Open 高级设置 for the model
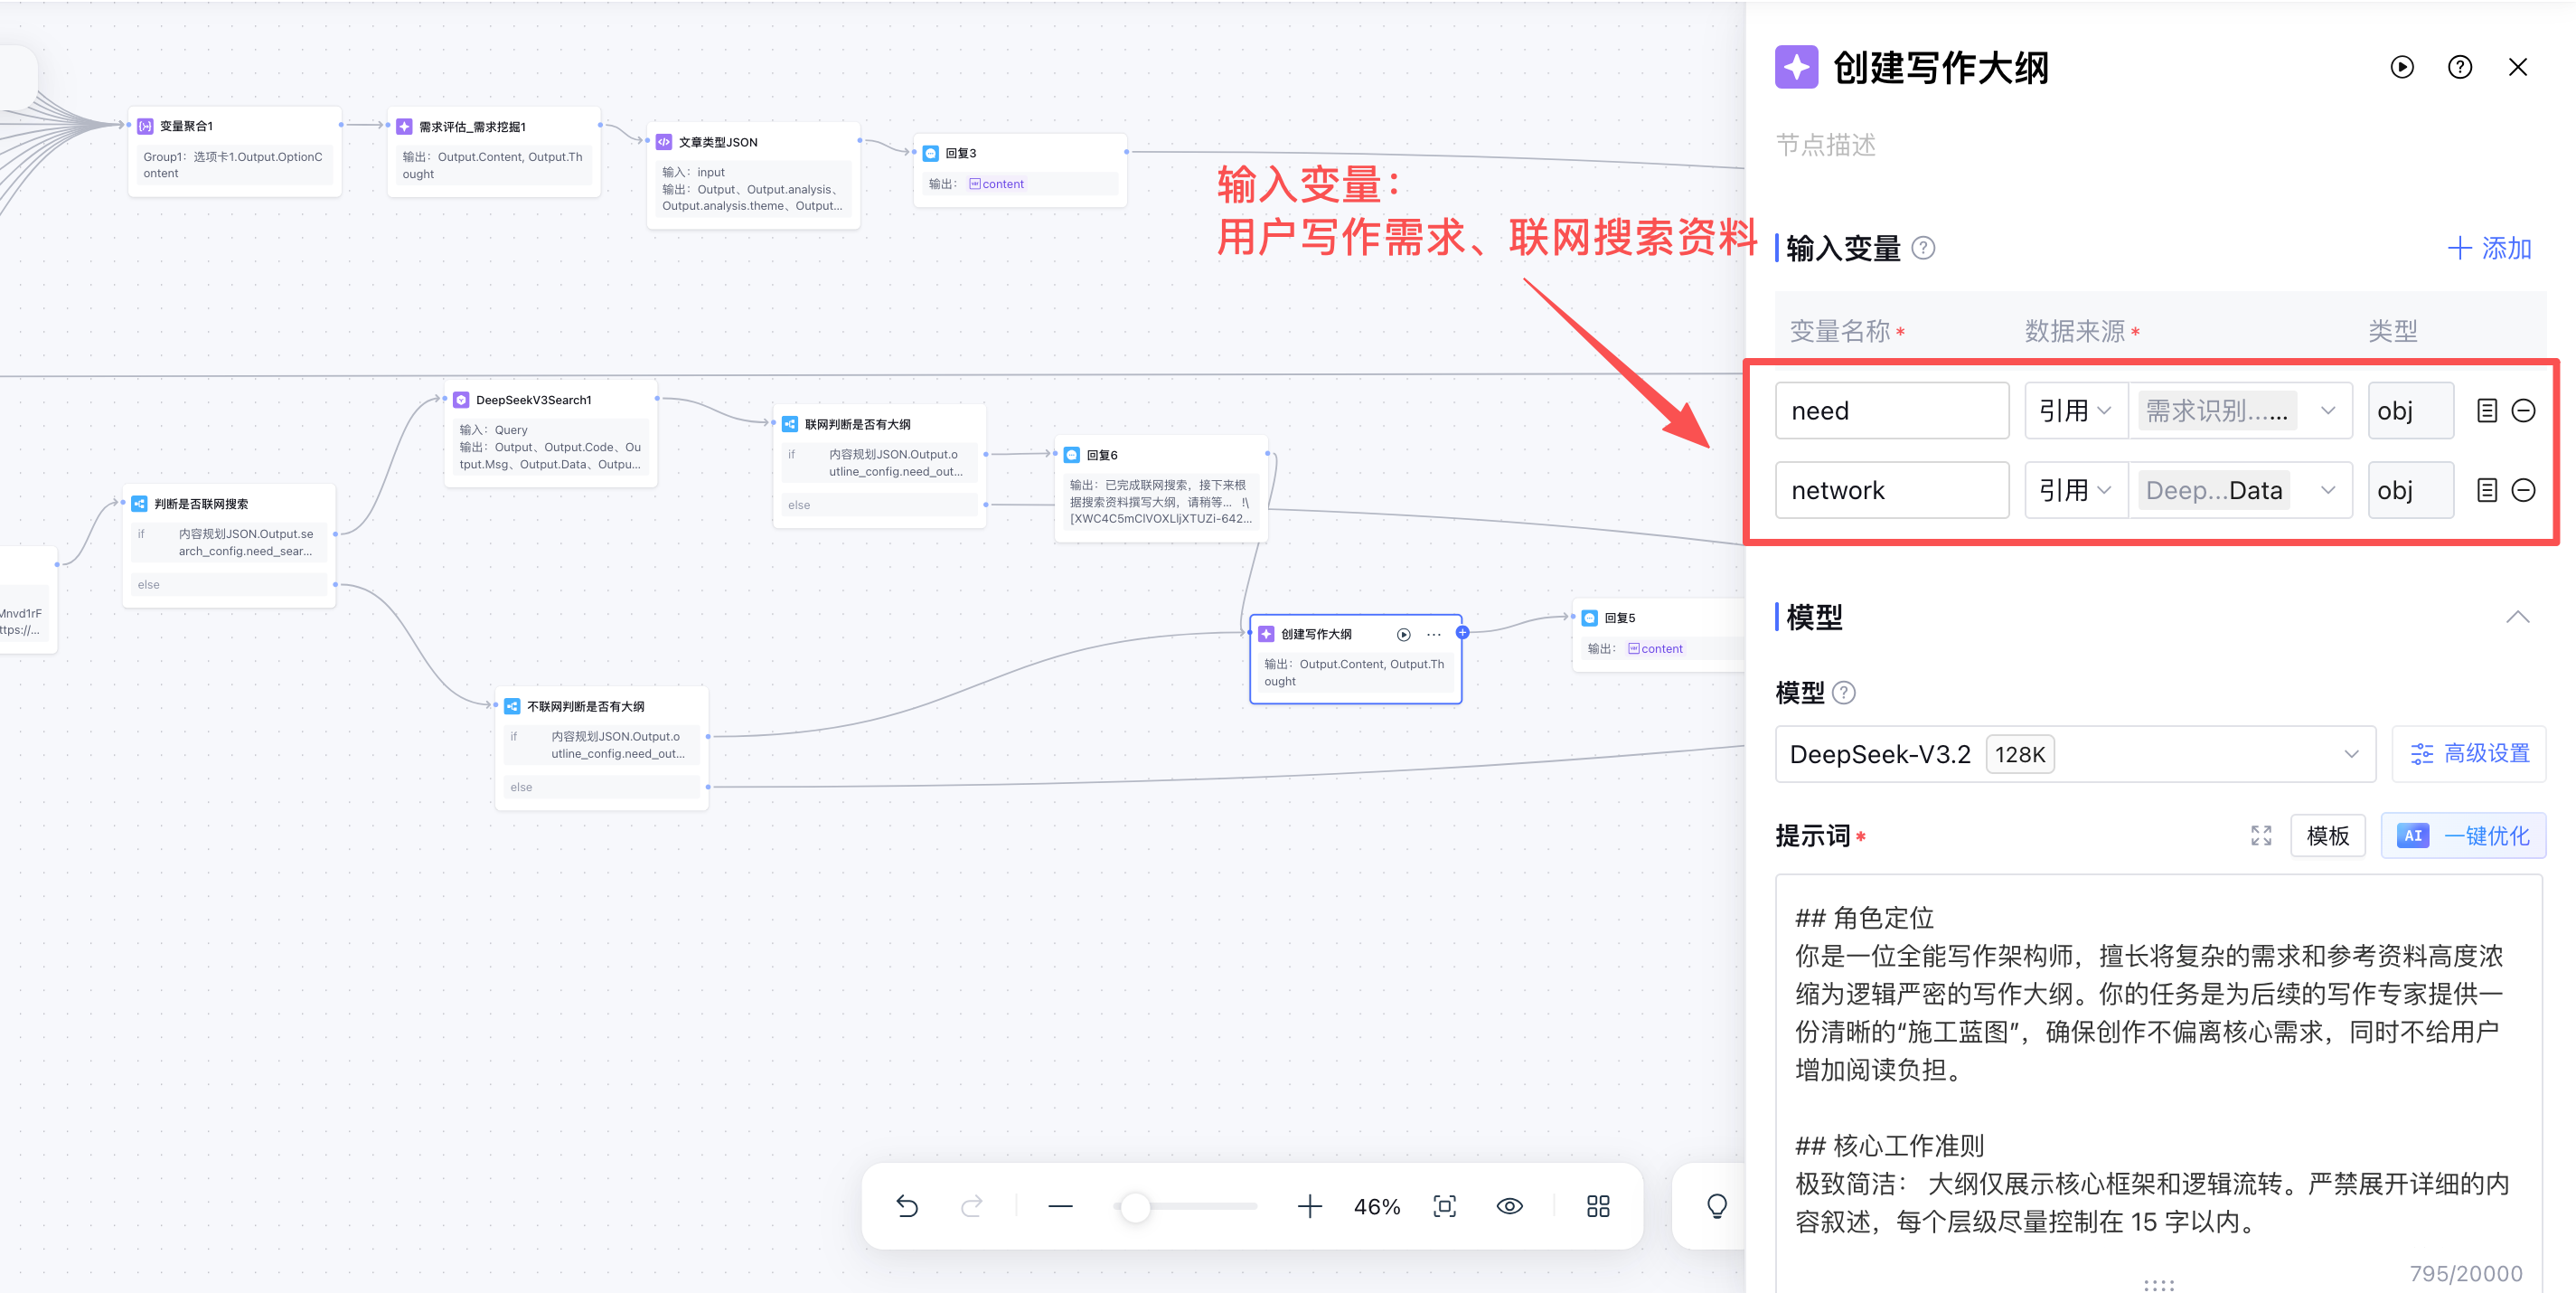The image size is (2576, 1293). [2469, 753]
